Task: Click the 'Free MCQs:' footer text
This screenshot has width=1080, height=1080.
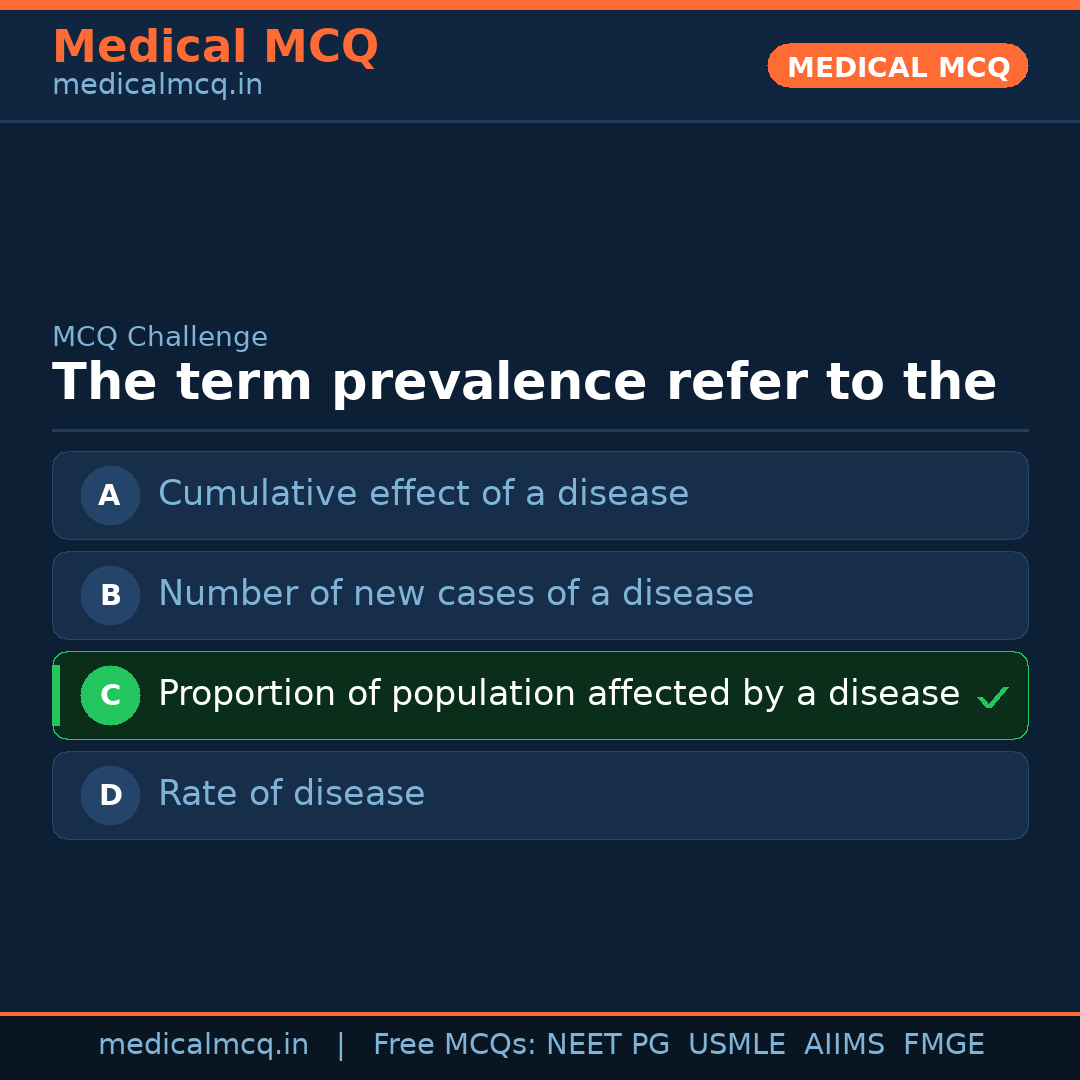Action: point(455,1045)
